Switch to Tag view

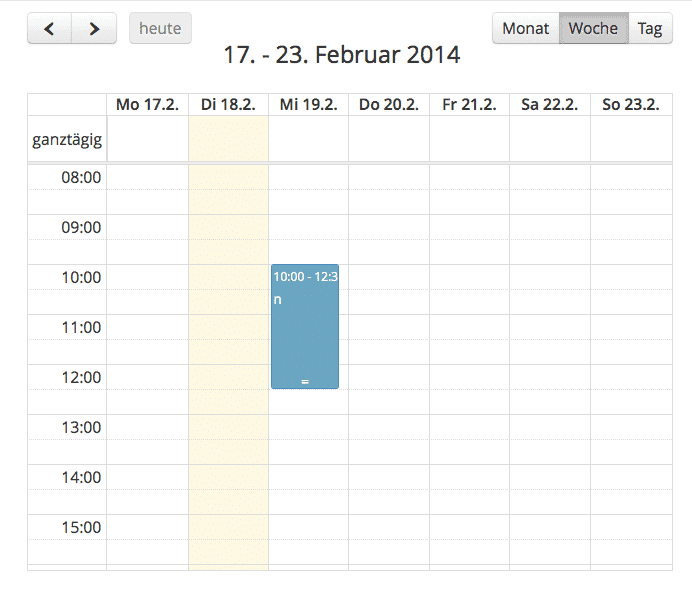650,28
